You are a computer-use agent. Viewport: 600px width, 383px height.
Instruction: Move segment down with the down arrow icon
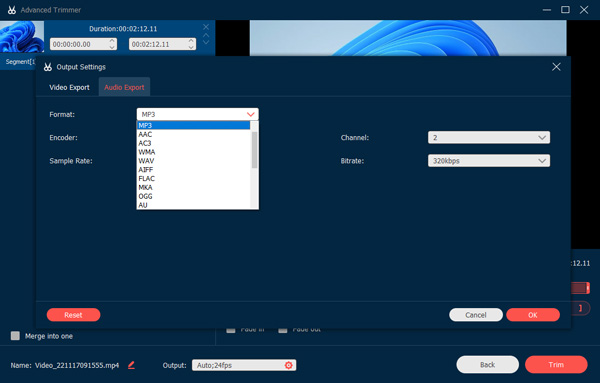click(206, 42)
